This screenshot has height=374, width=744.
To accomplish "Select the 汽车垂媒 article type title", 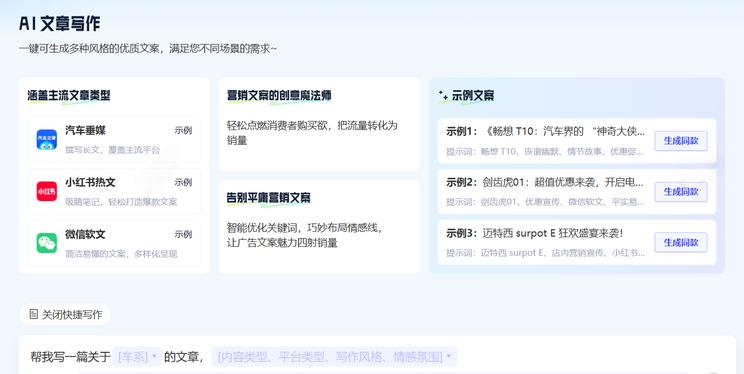I will (85, 130).
